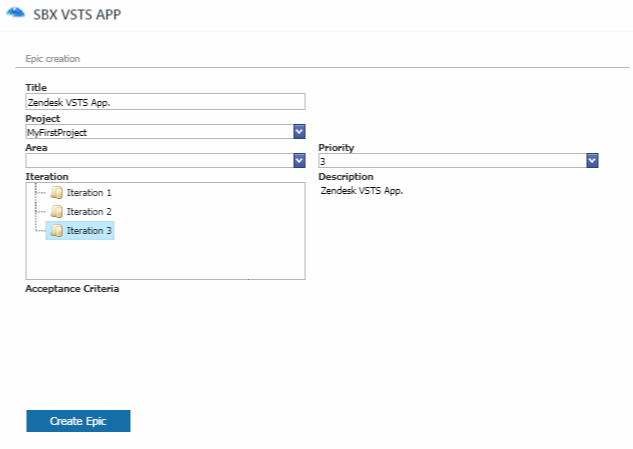Image resolution: width=633 pixels, height=449 pixels.
Task: Click the Iteration 3 folder icon
Action: click(57, 230)
